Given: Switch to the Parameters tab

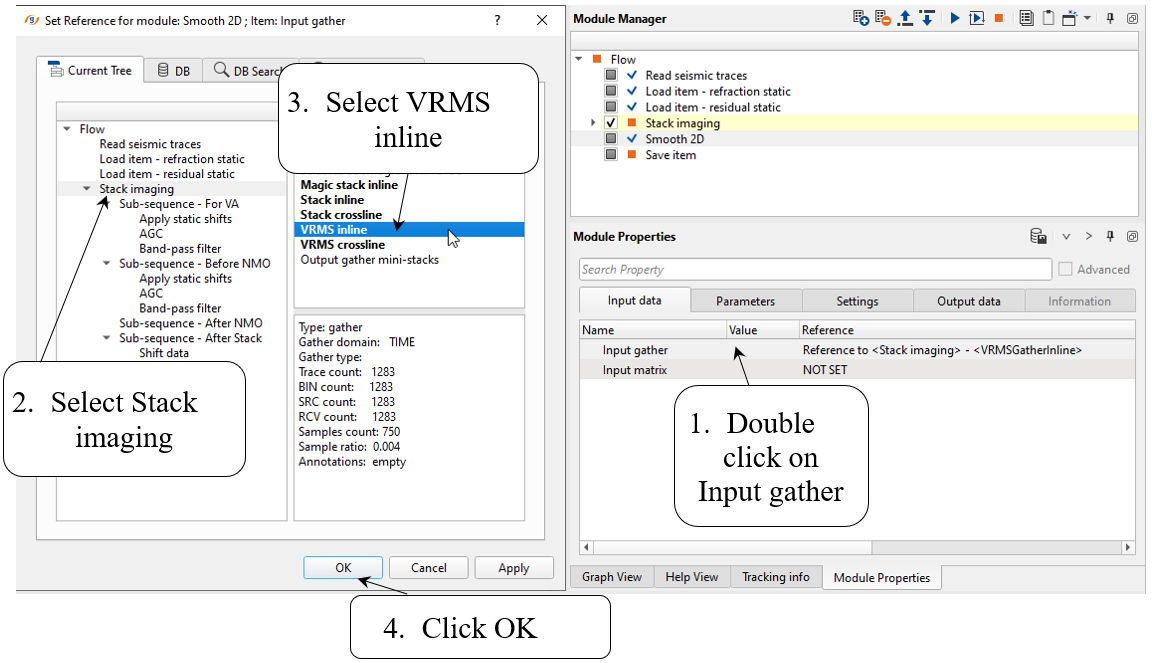Looking at the screenshot, I should 745,301.
